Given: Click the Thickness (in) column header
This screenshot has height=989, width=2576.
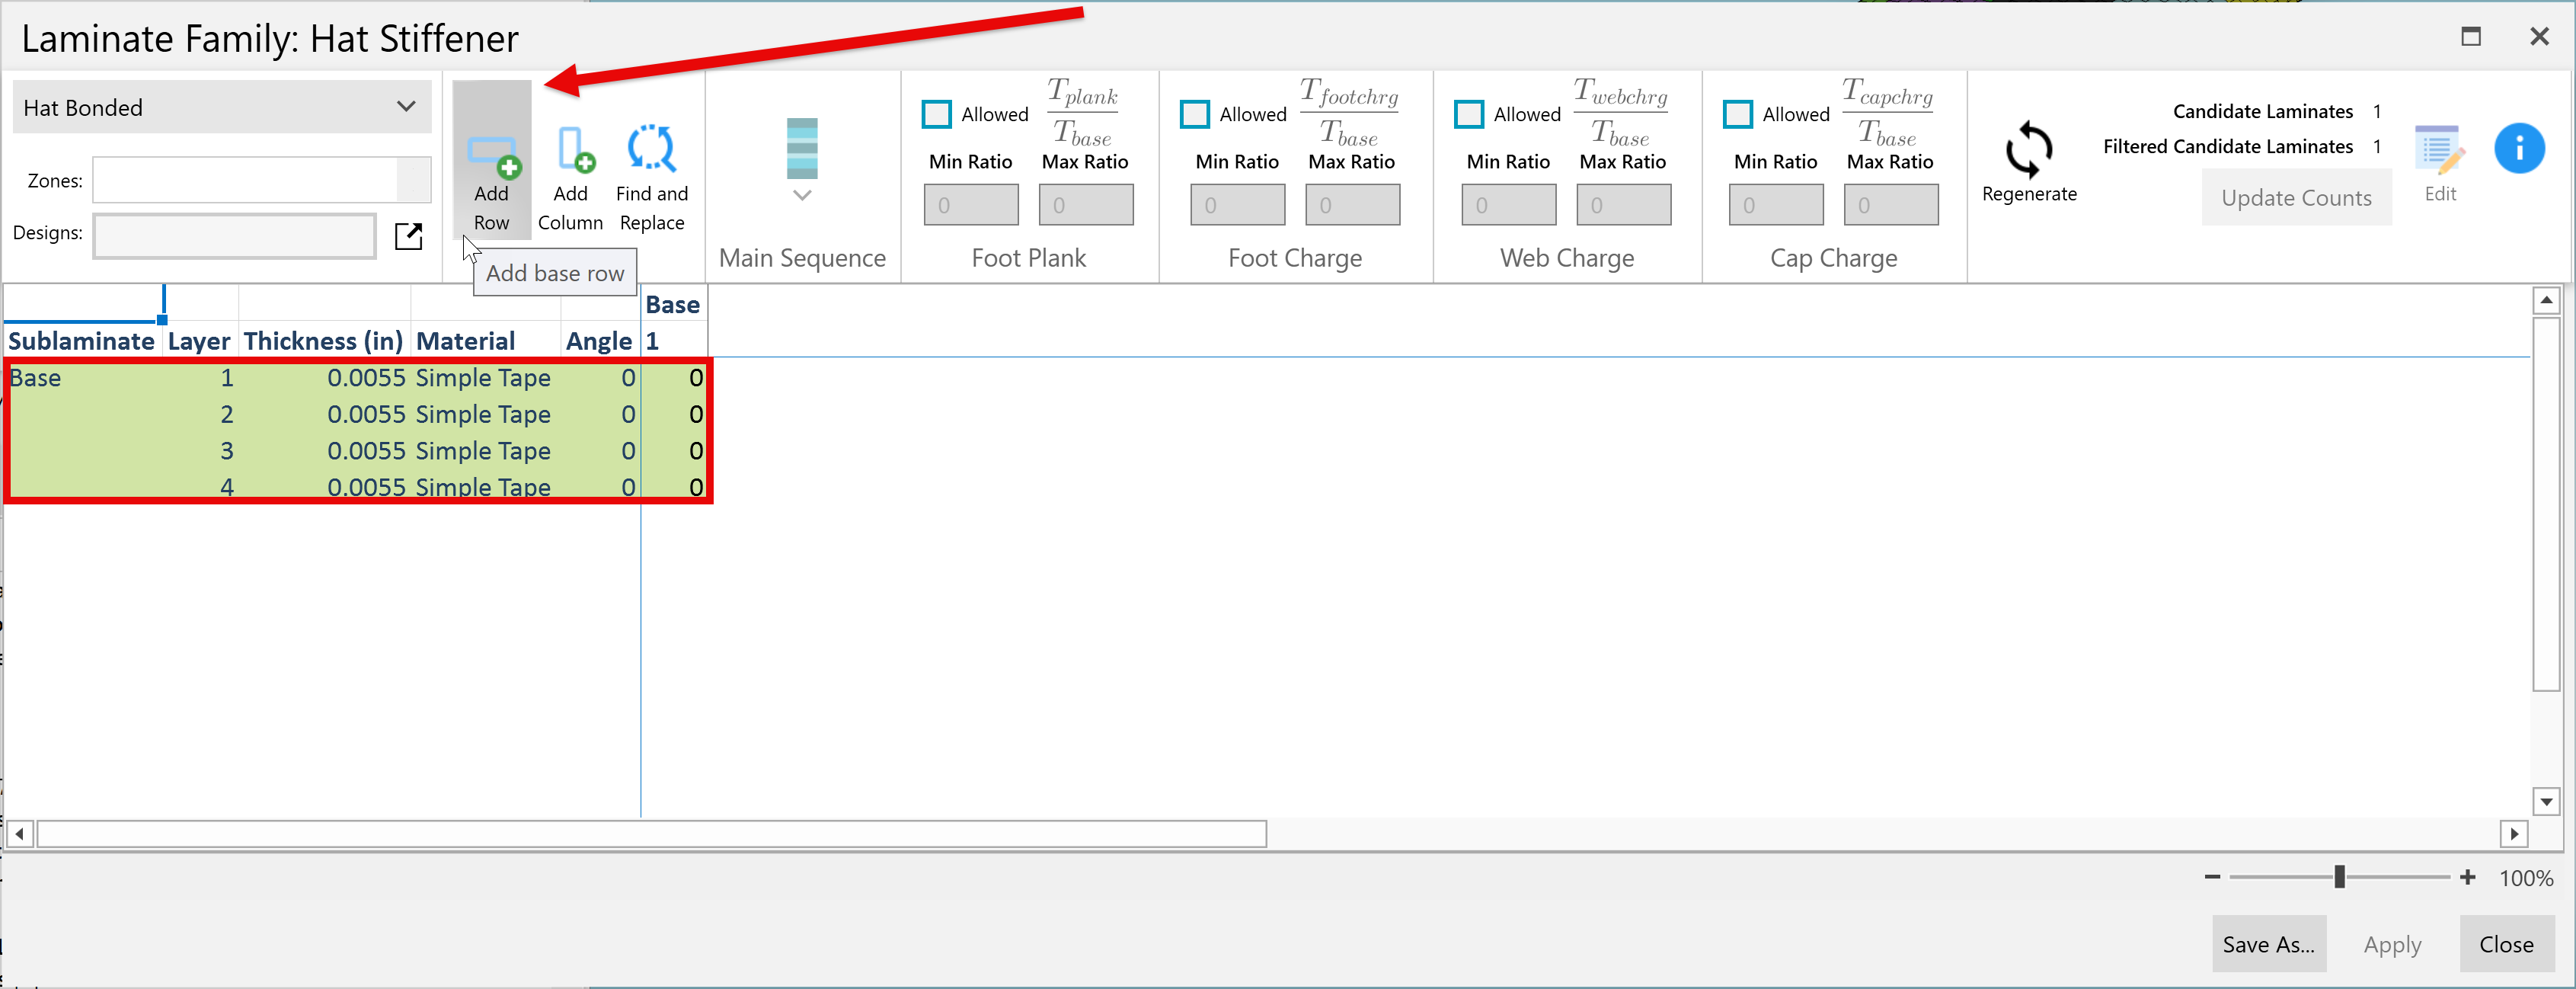Looking at the screenshot, I should coord(324,341).
